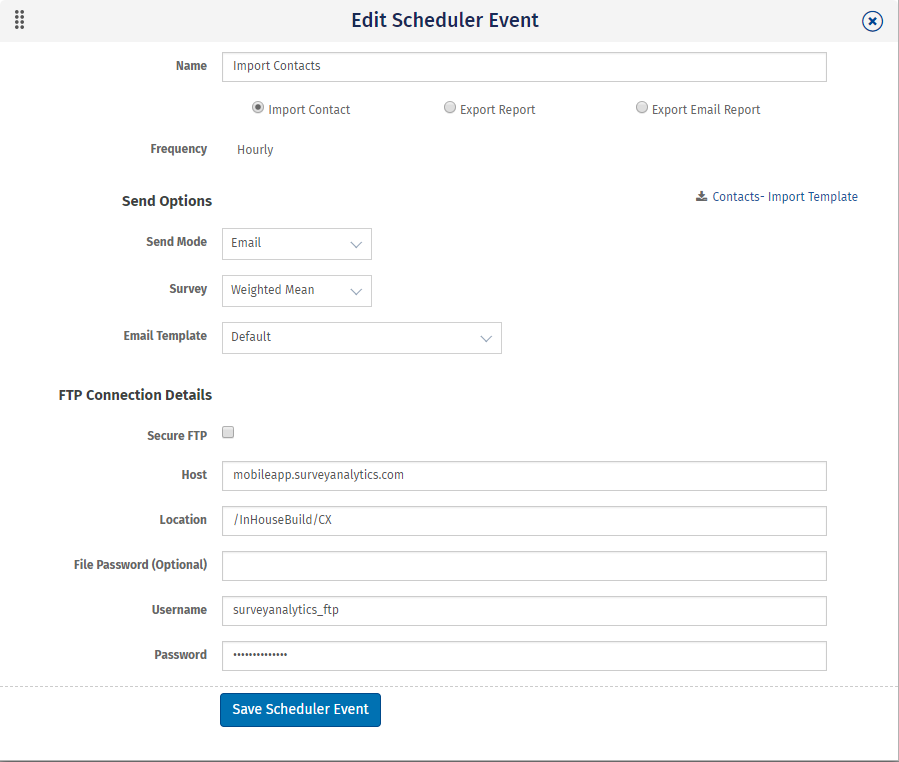Close the Edit Scheduler Event dialog
Screen dimensions: 899x762
(872, 21)
